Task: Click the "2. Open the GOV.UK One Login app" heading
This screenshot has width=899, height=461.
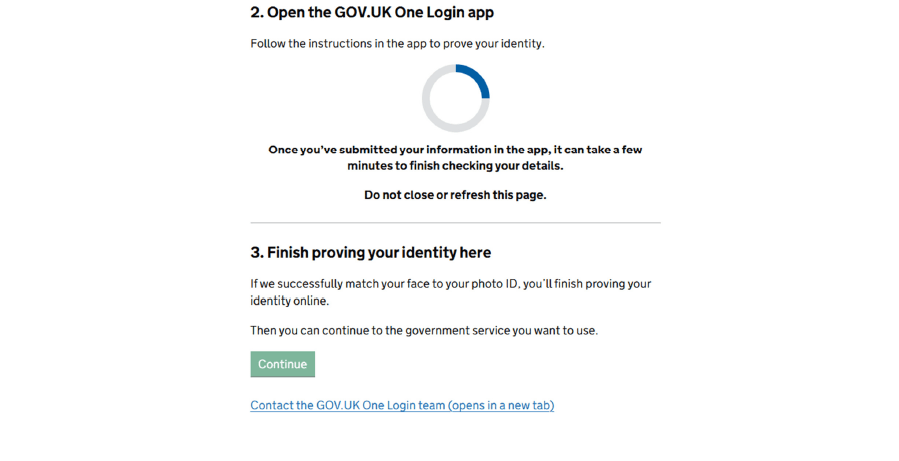Action: (x=372, y=13)
